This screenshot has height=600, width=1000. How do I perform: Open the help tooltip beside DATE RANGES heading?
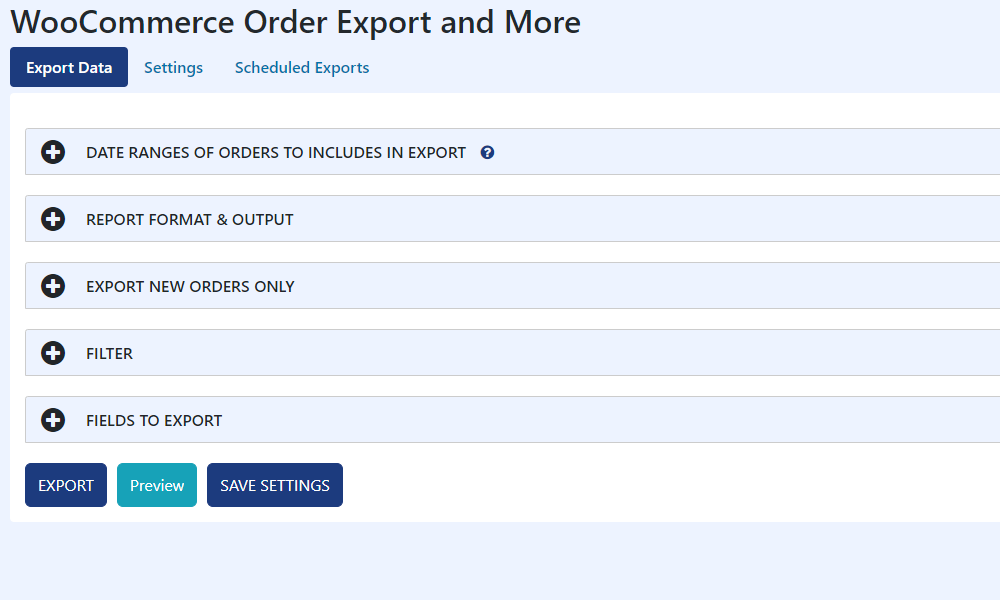487,152
